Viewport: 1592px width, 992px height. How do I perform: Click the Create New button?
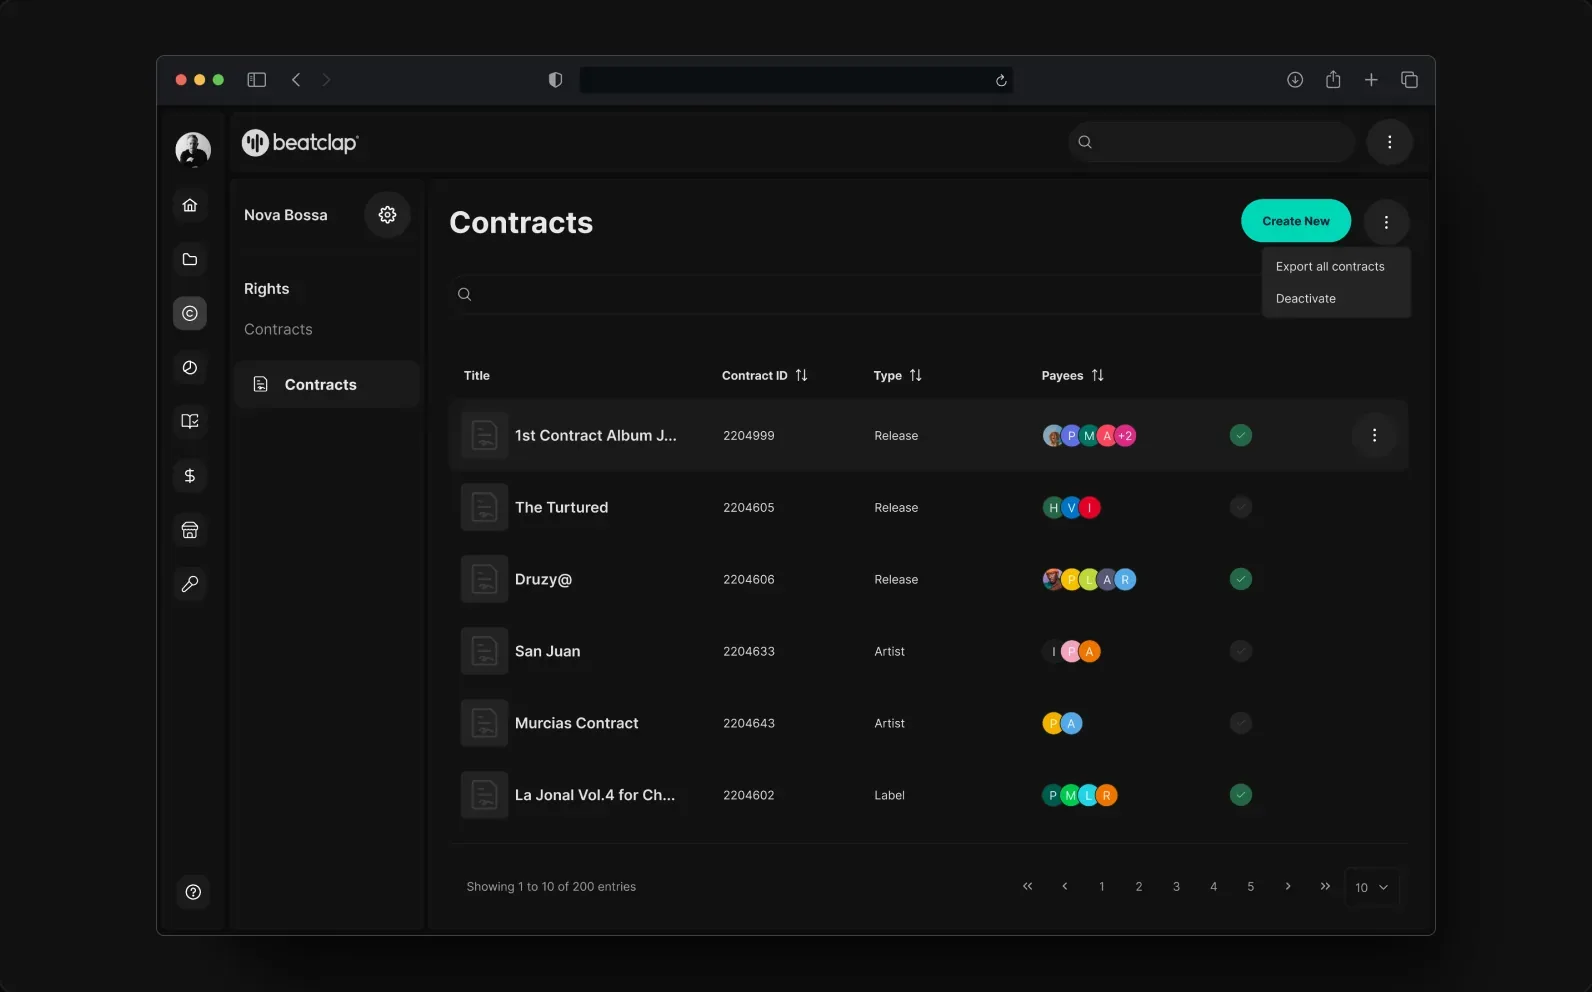[1296, 221]
